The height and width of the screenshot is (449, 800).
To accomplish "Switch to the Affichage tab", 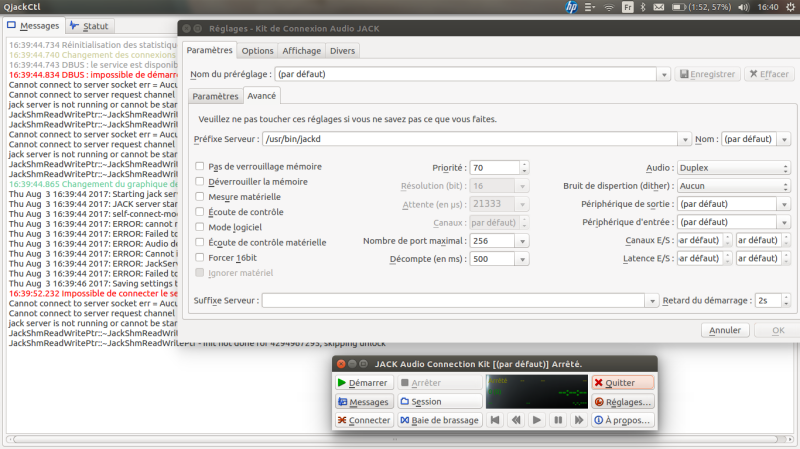I will (302, 51).
